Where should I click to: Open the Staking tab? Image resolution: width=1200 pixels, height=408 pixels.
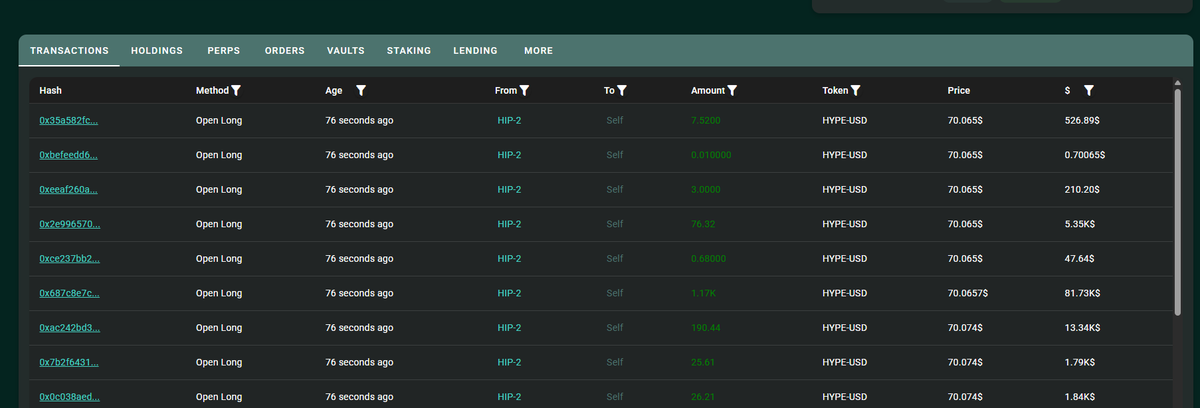pos(409,51)
